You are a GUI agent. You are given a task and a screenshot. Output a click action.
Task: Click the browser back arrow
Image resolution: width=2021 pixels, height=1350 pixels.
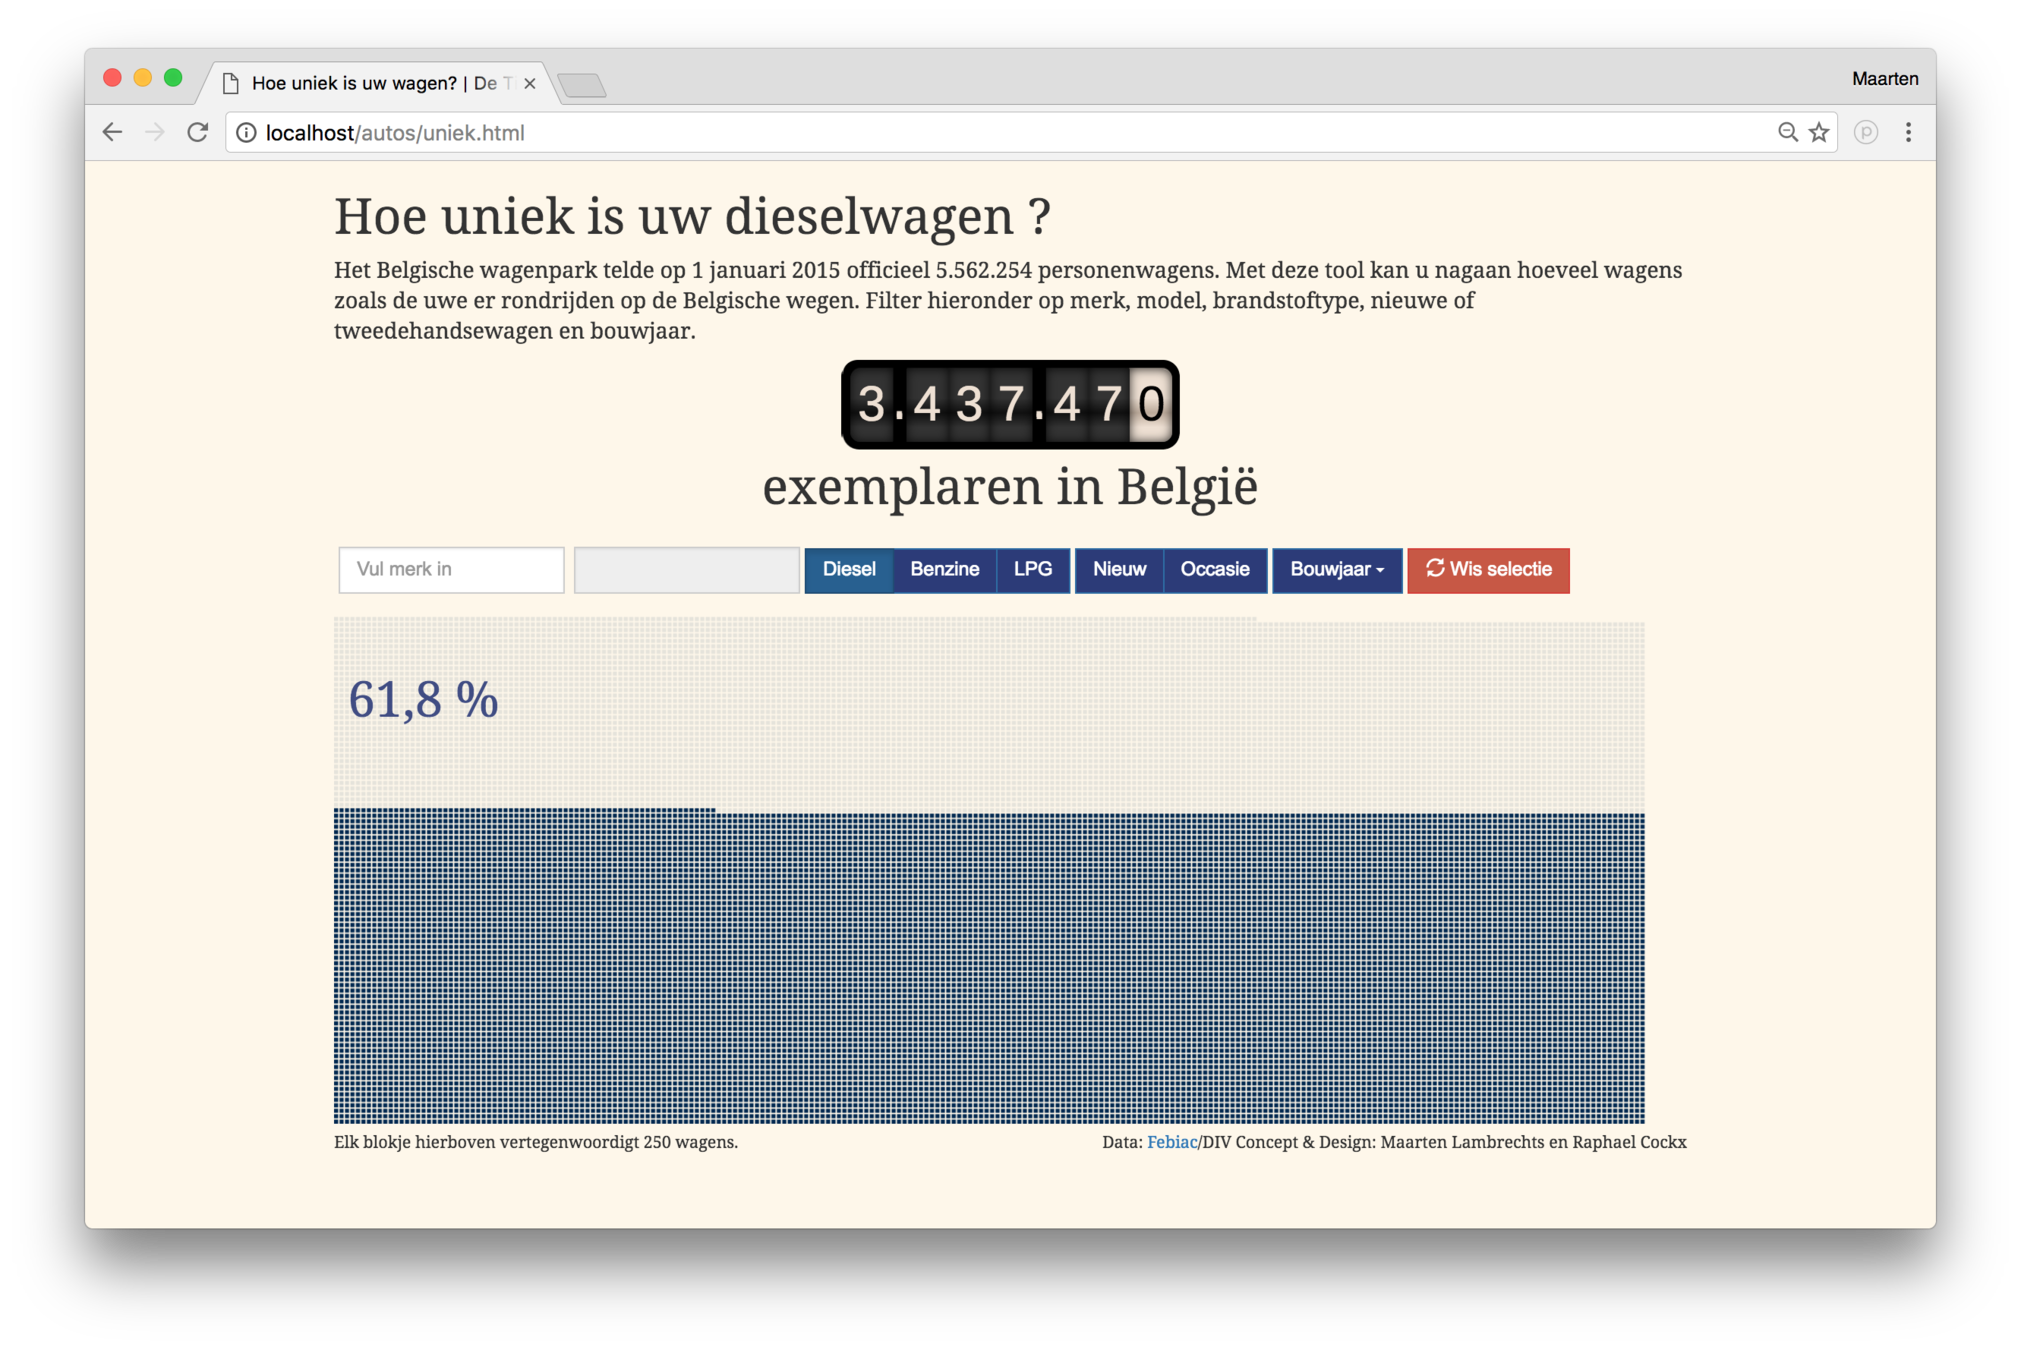coord(112,132)
